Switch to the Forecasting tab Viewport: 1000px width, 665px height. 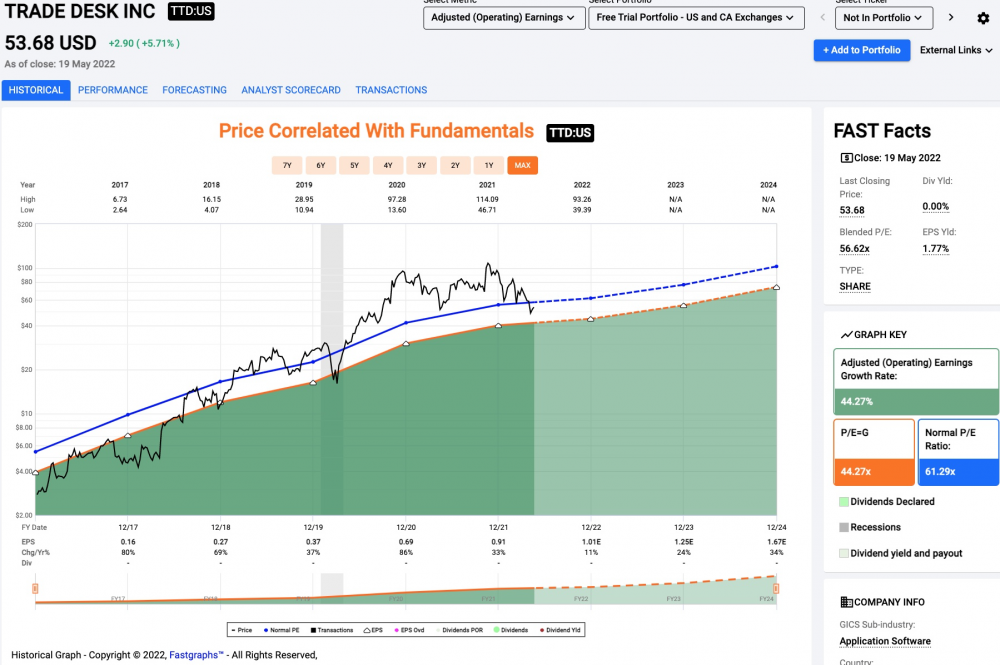[195, 90]
